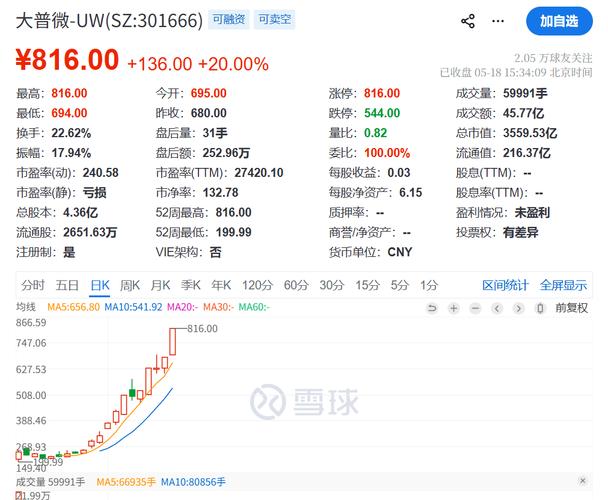
Task: Select the 周K chart tab
Action: click(x=130, y=285)
